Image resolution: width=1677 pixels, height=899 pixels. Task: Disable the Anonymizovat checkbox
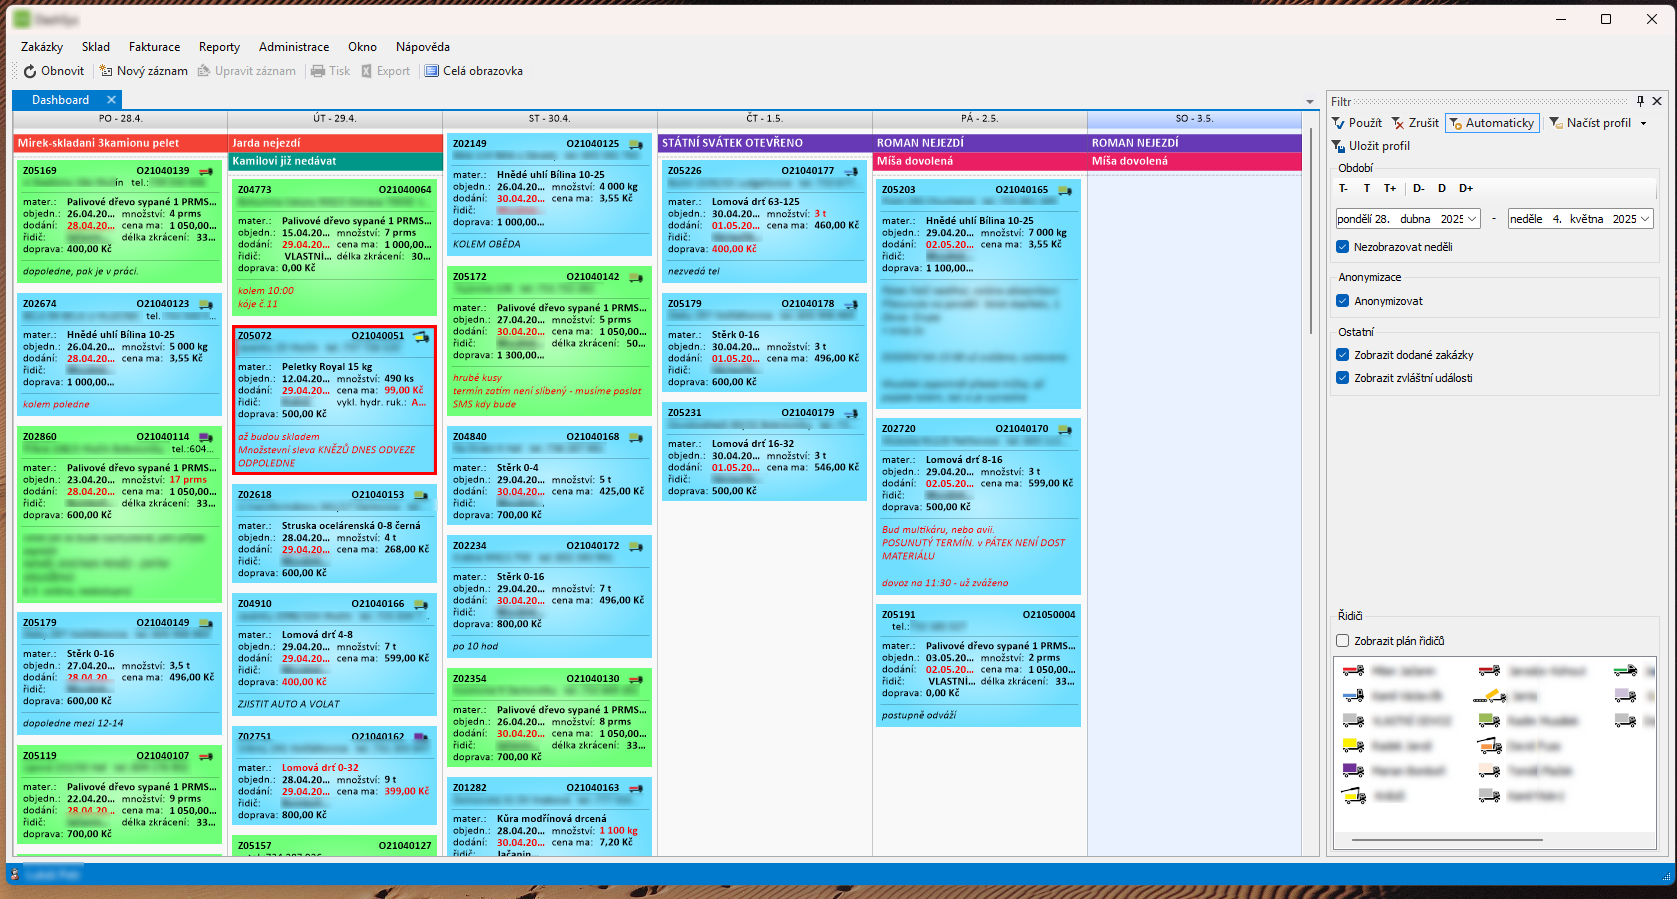pyautogui.click(x=1343, y=301)
